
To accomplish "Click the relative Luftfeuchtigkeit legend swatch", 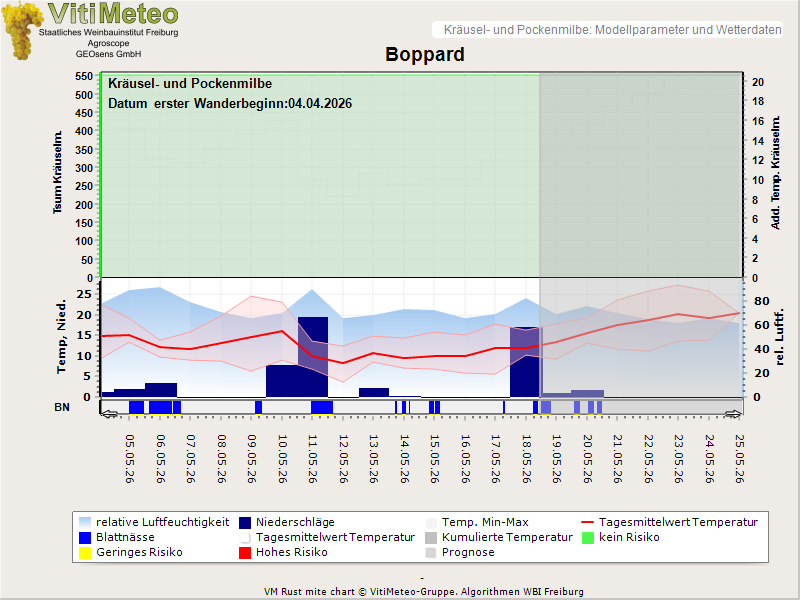I will (85, 522).
